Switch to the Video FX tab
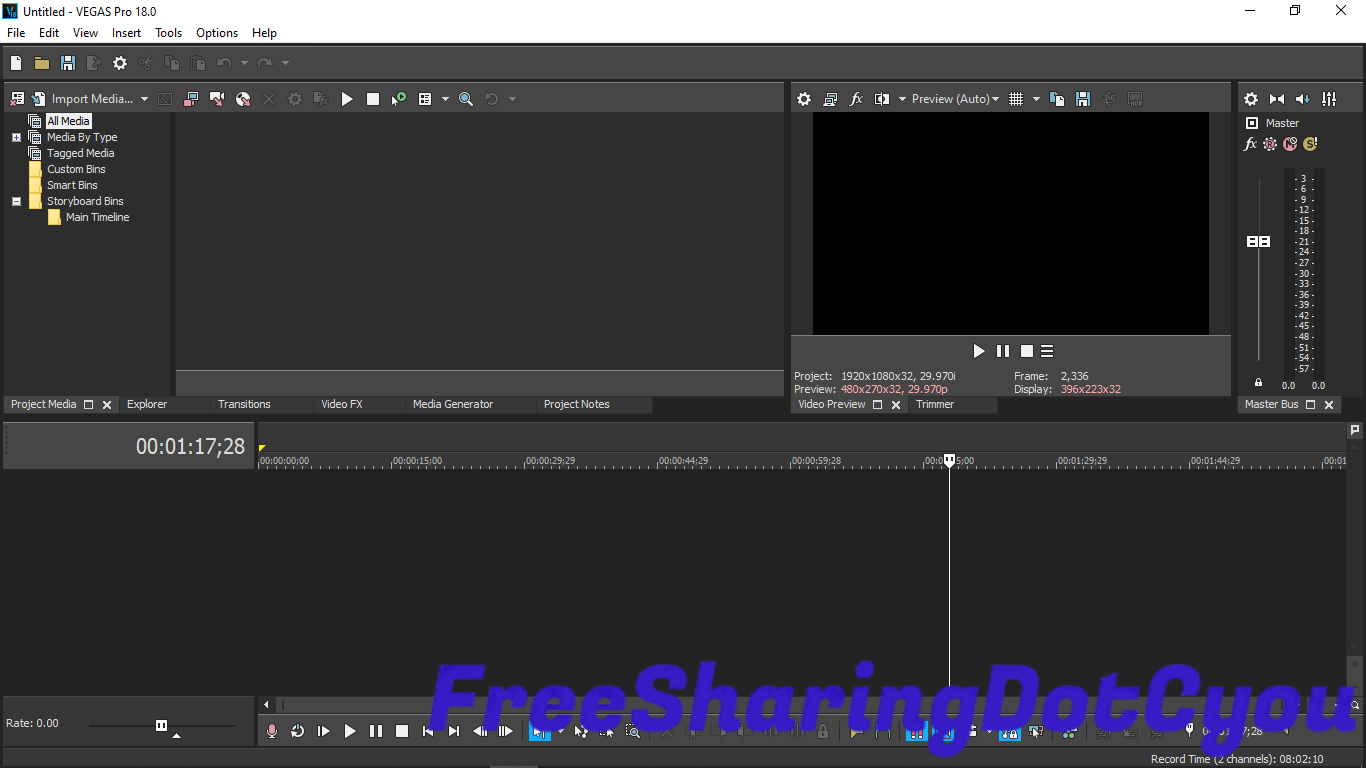 point(341,404)
